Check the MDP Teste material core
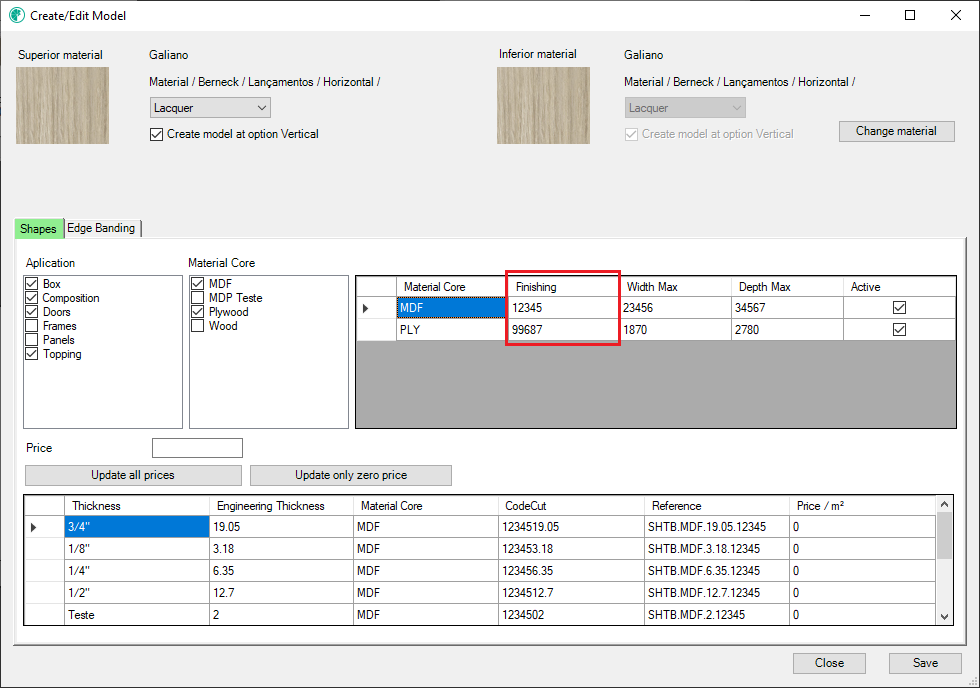This screenshot has width=980, height=688. tap(199, 298)
